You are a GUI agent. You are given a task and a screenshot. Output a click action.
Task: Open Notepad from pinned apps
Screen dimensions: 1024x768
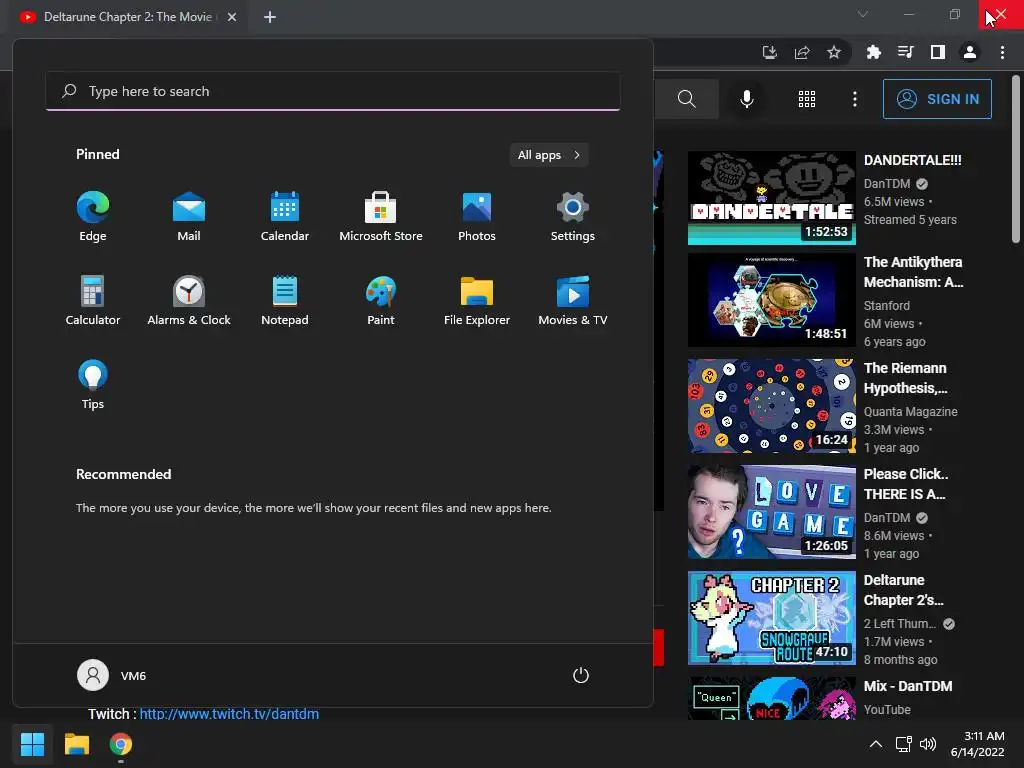pos(285,300)
